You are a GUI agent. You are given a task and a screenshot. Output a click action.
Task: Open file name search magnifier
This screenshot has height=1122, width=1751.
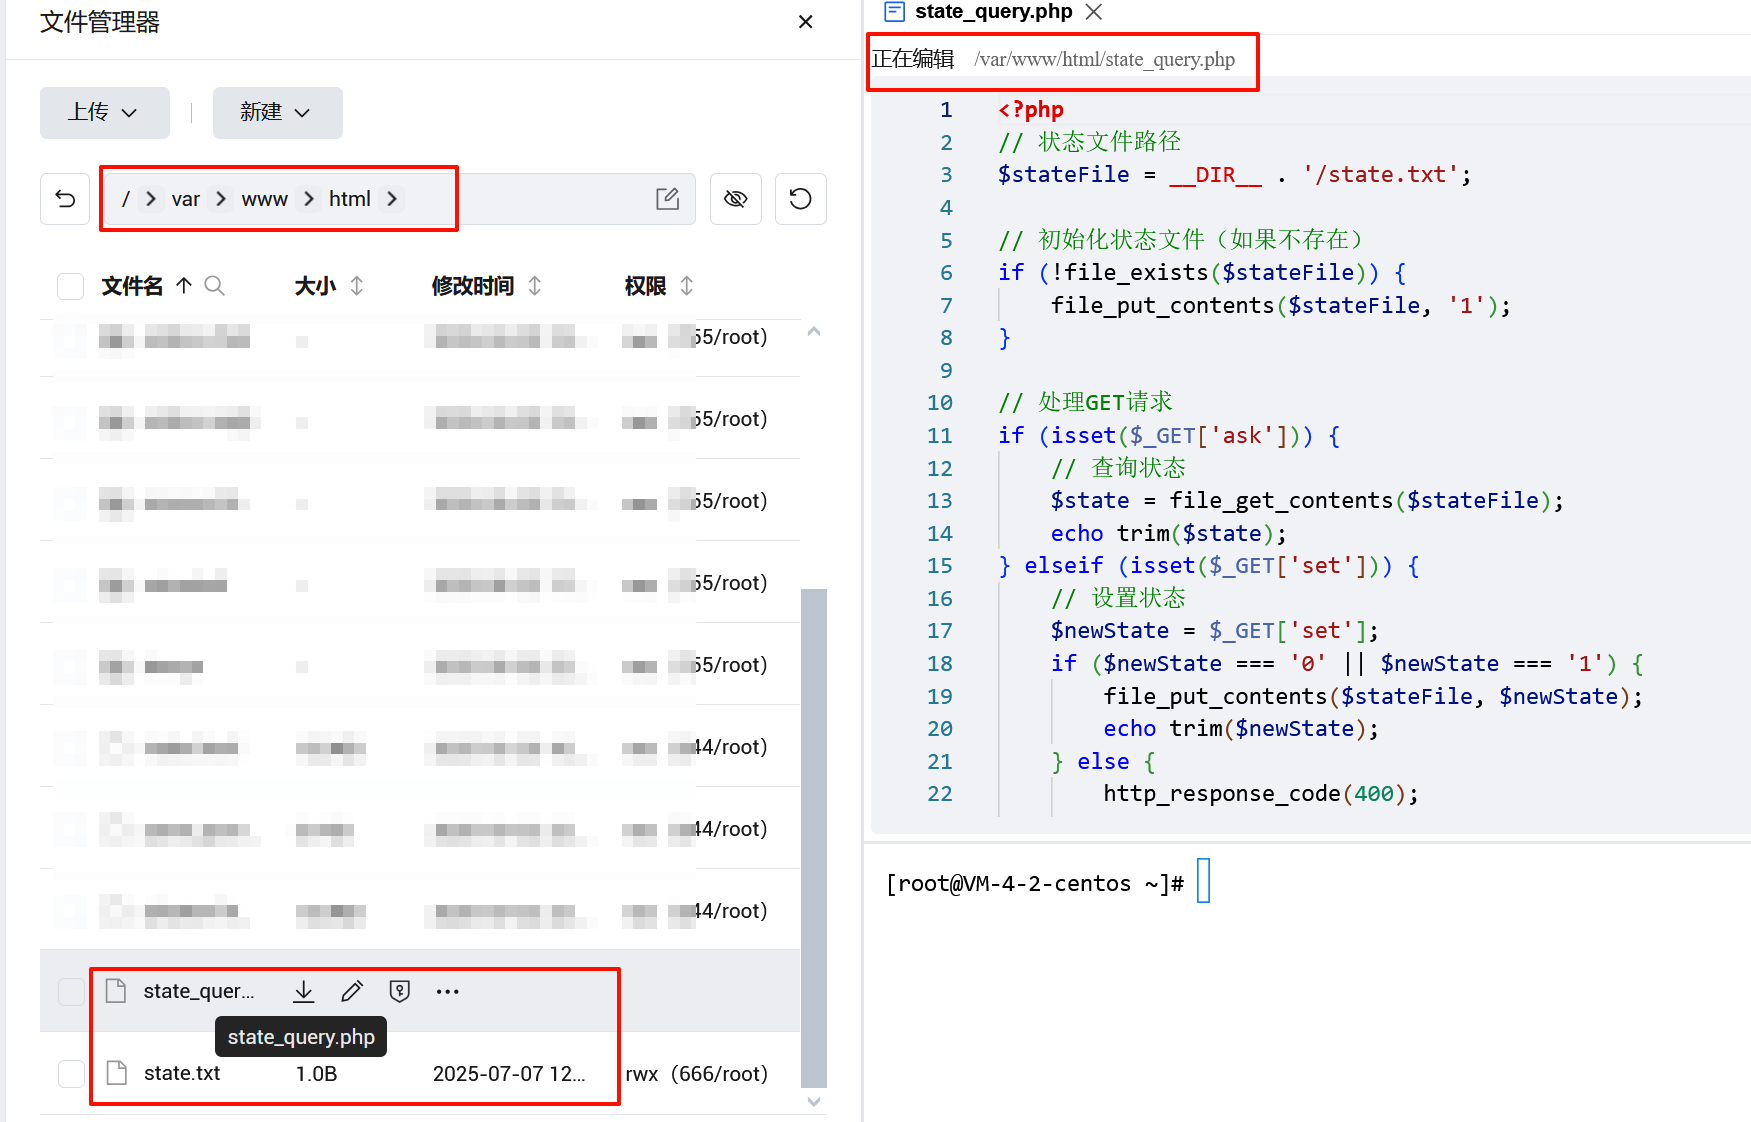tap(214, 286)
